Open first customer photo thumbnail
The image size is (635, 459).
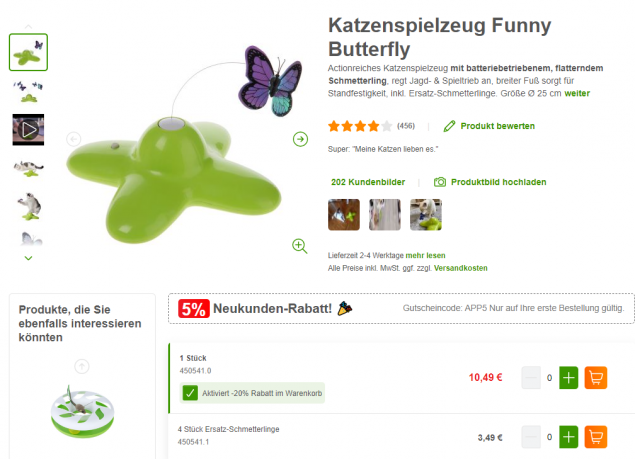[343, 215]
